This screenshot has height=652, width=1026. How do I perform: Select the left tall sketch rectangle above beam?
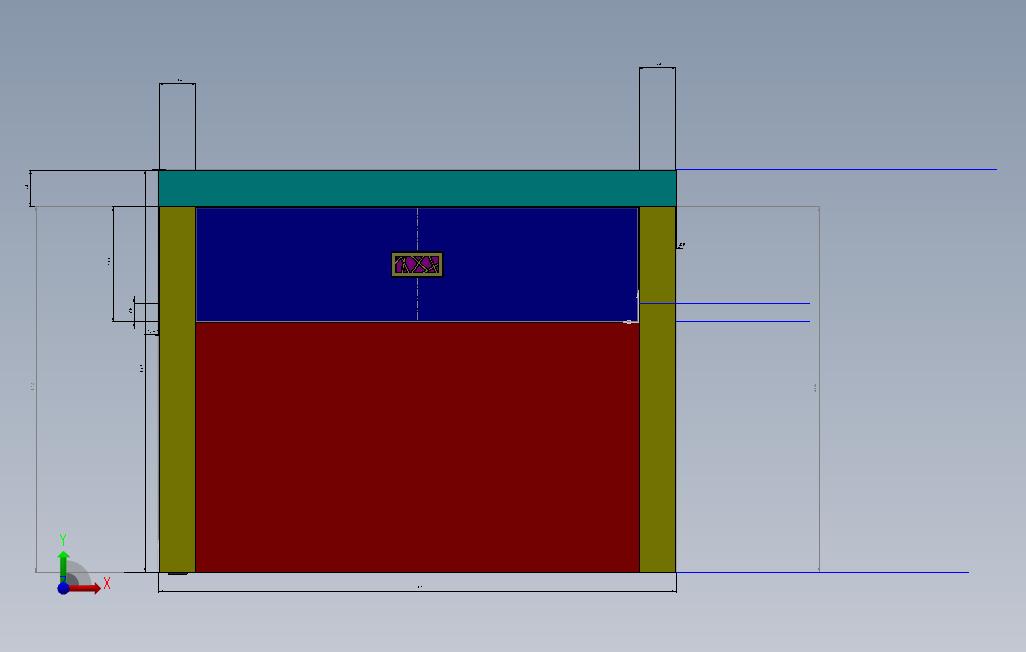pyautogui.click(x=177, y=126)
